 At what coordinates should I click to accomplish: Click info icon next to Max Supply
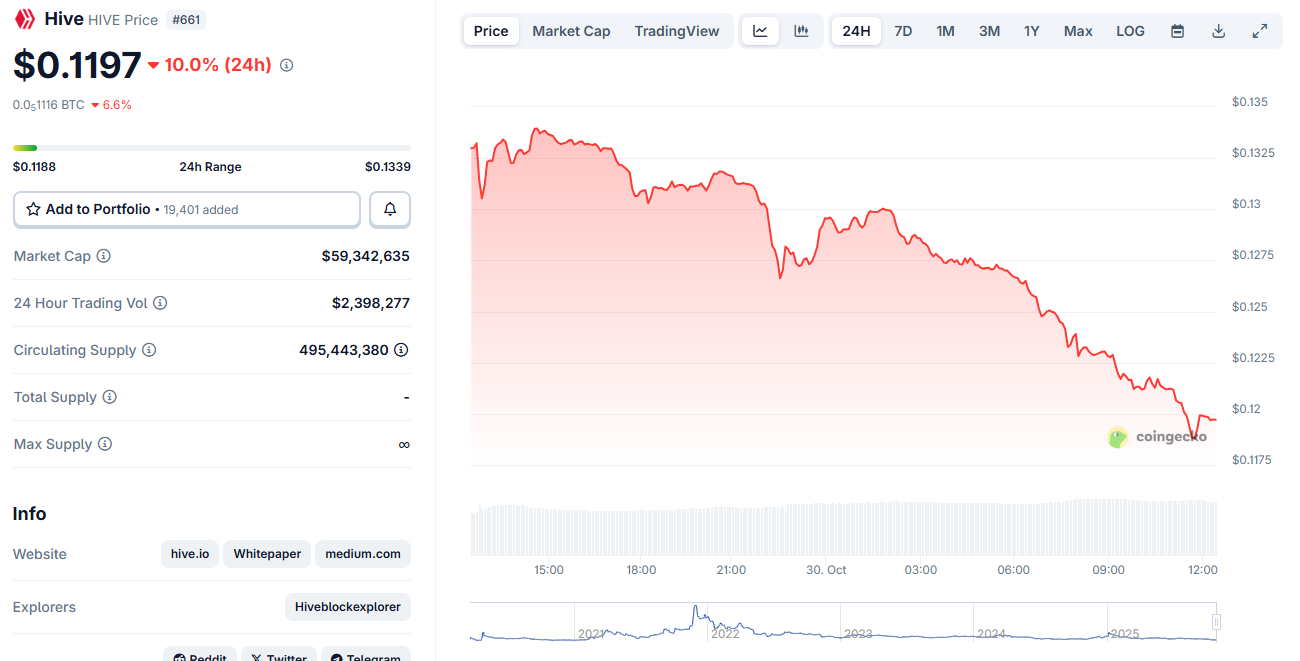[x=105, y=444]
